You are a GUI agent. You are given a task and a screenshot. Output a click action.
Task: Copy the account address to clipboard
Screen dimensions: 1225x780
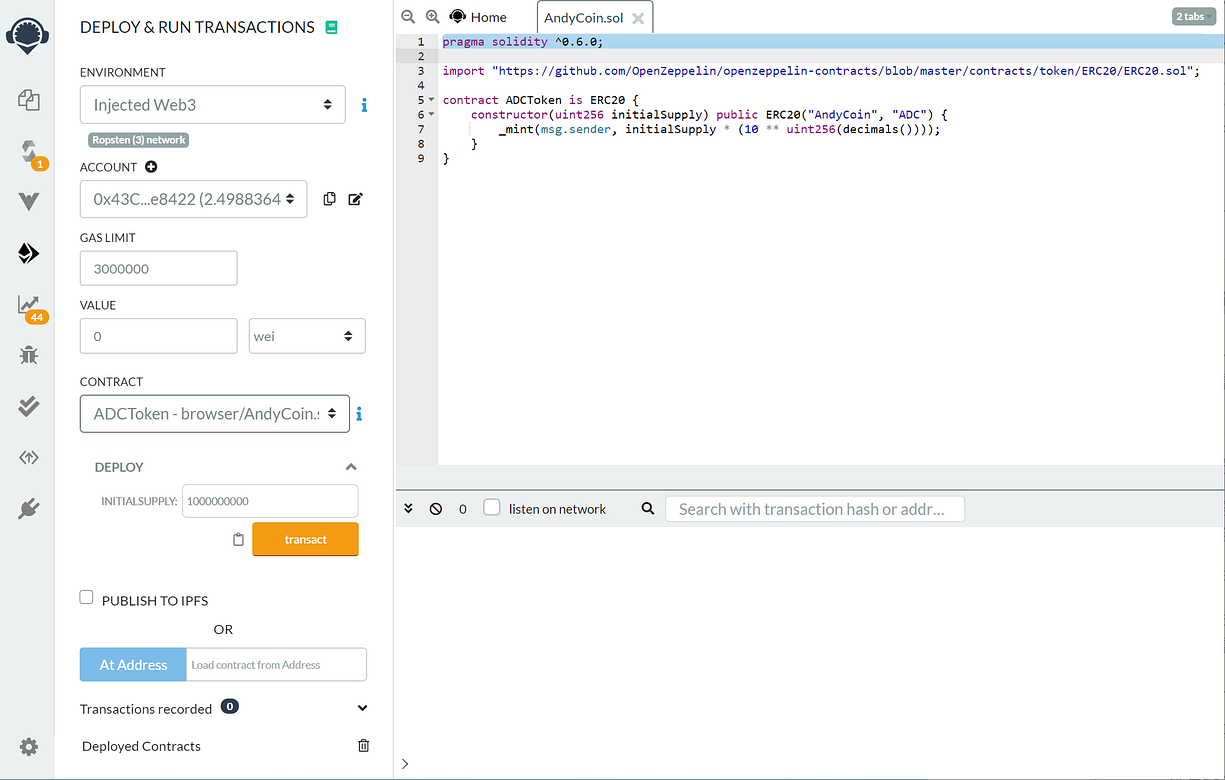(329, 199)
